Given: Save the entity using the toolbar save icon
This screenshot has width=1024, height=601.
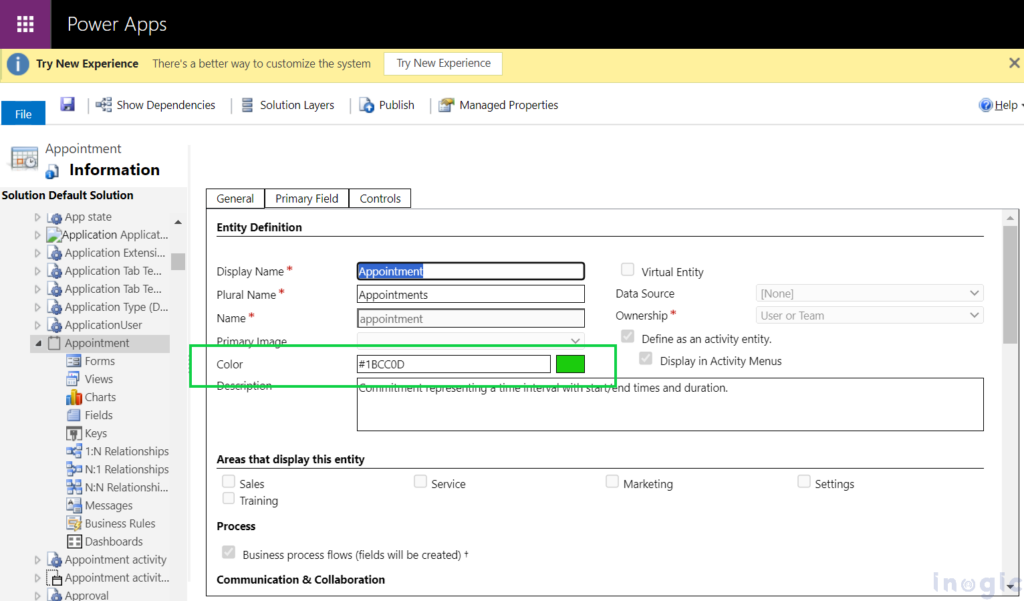Looking at the screenshot, I should (66, 104).
